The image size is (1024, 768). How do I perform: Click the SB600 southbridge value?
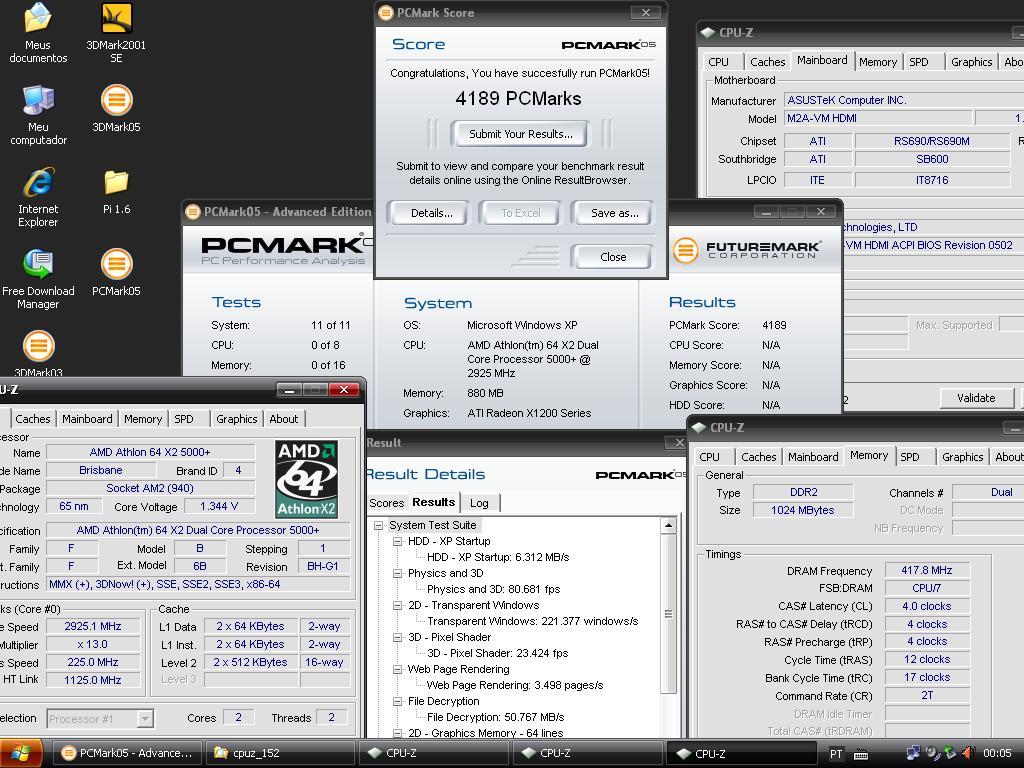pyautogui.click(x=932, y=159)
